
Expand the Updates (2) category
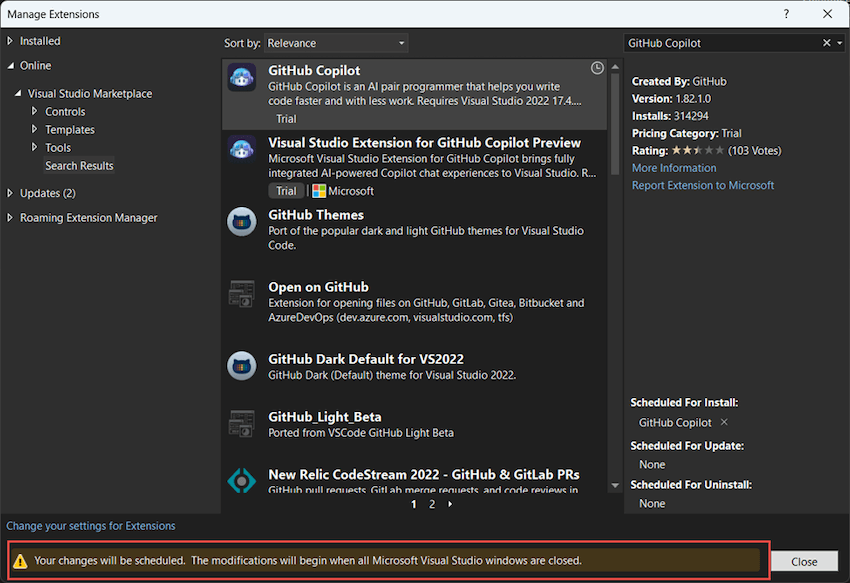pos(11,193)
